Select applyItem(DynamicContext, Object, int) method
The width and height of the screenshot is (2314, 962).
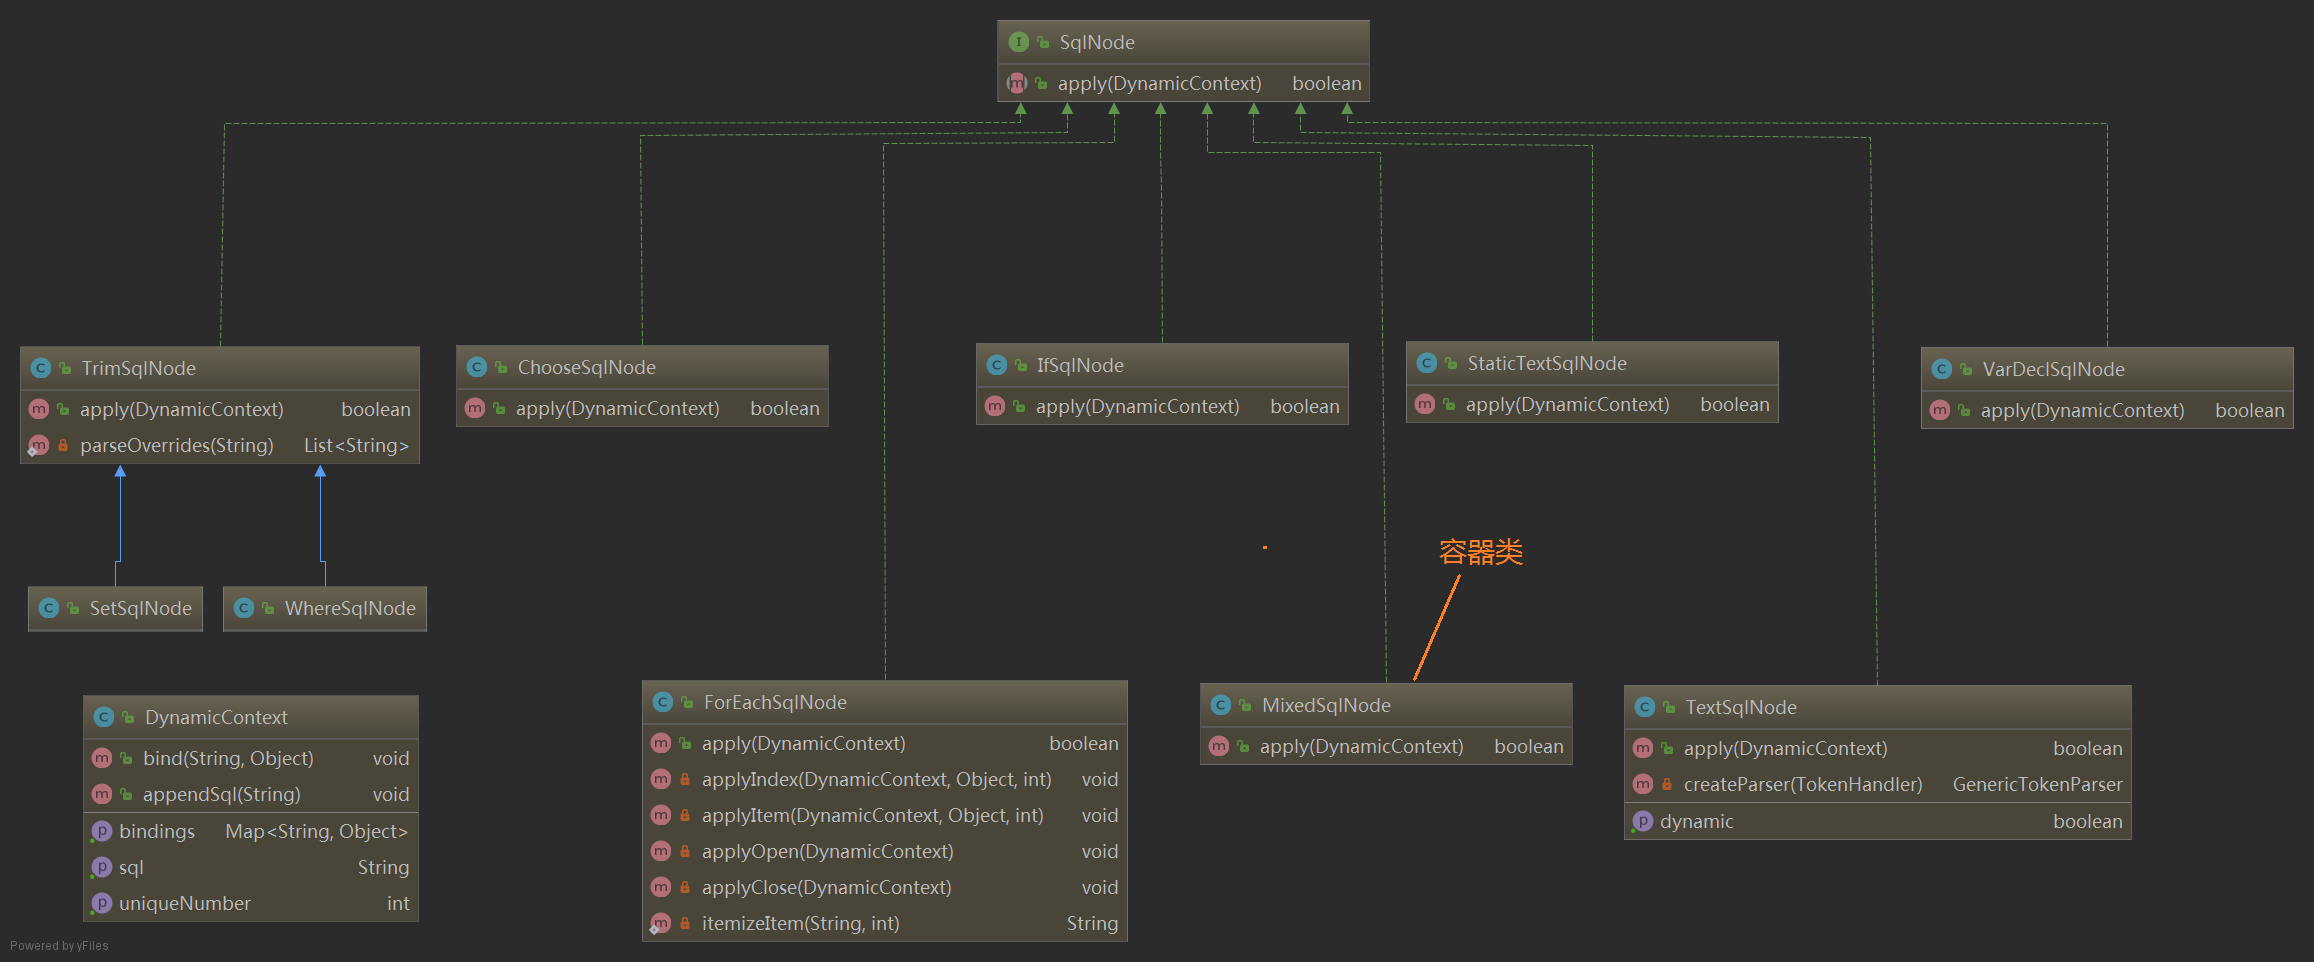tap(873, 815)
